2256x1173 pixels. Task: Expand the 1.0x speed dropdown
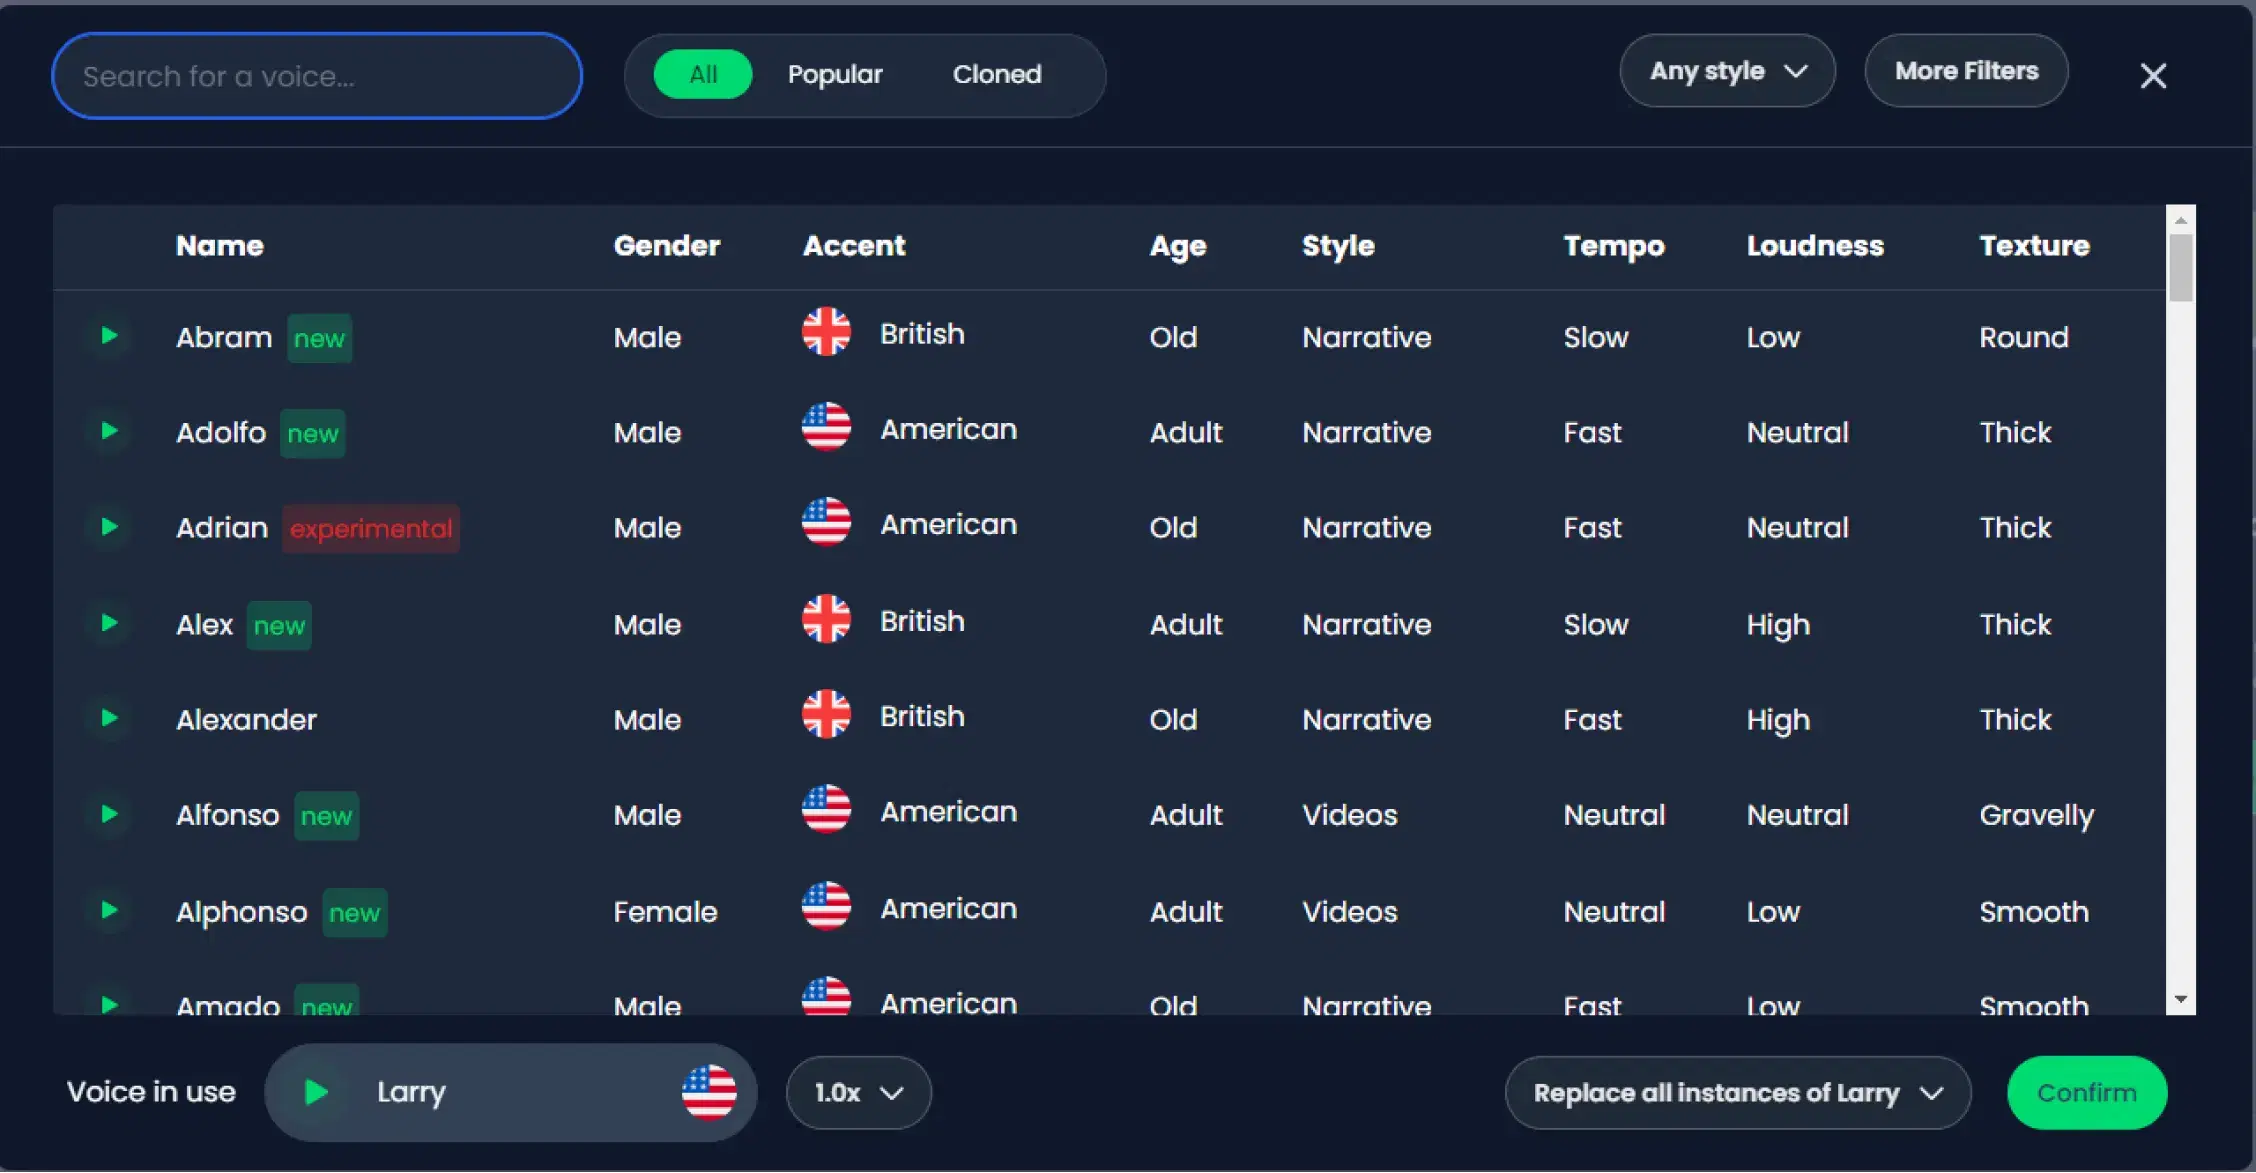click(x=858, y=1092)
